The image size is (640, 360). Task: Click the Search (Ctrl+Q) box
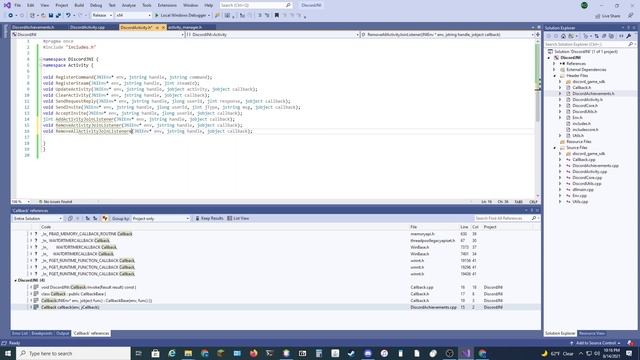pyautogui.click(x=255, y=5)
